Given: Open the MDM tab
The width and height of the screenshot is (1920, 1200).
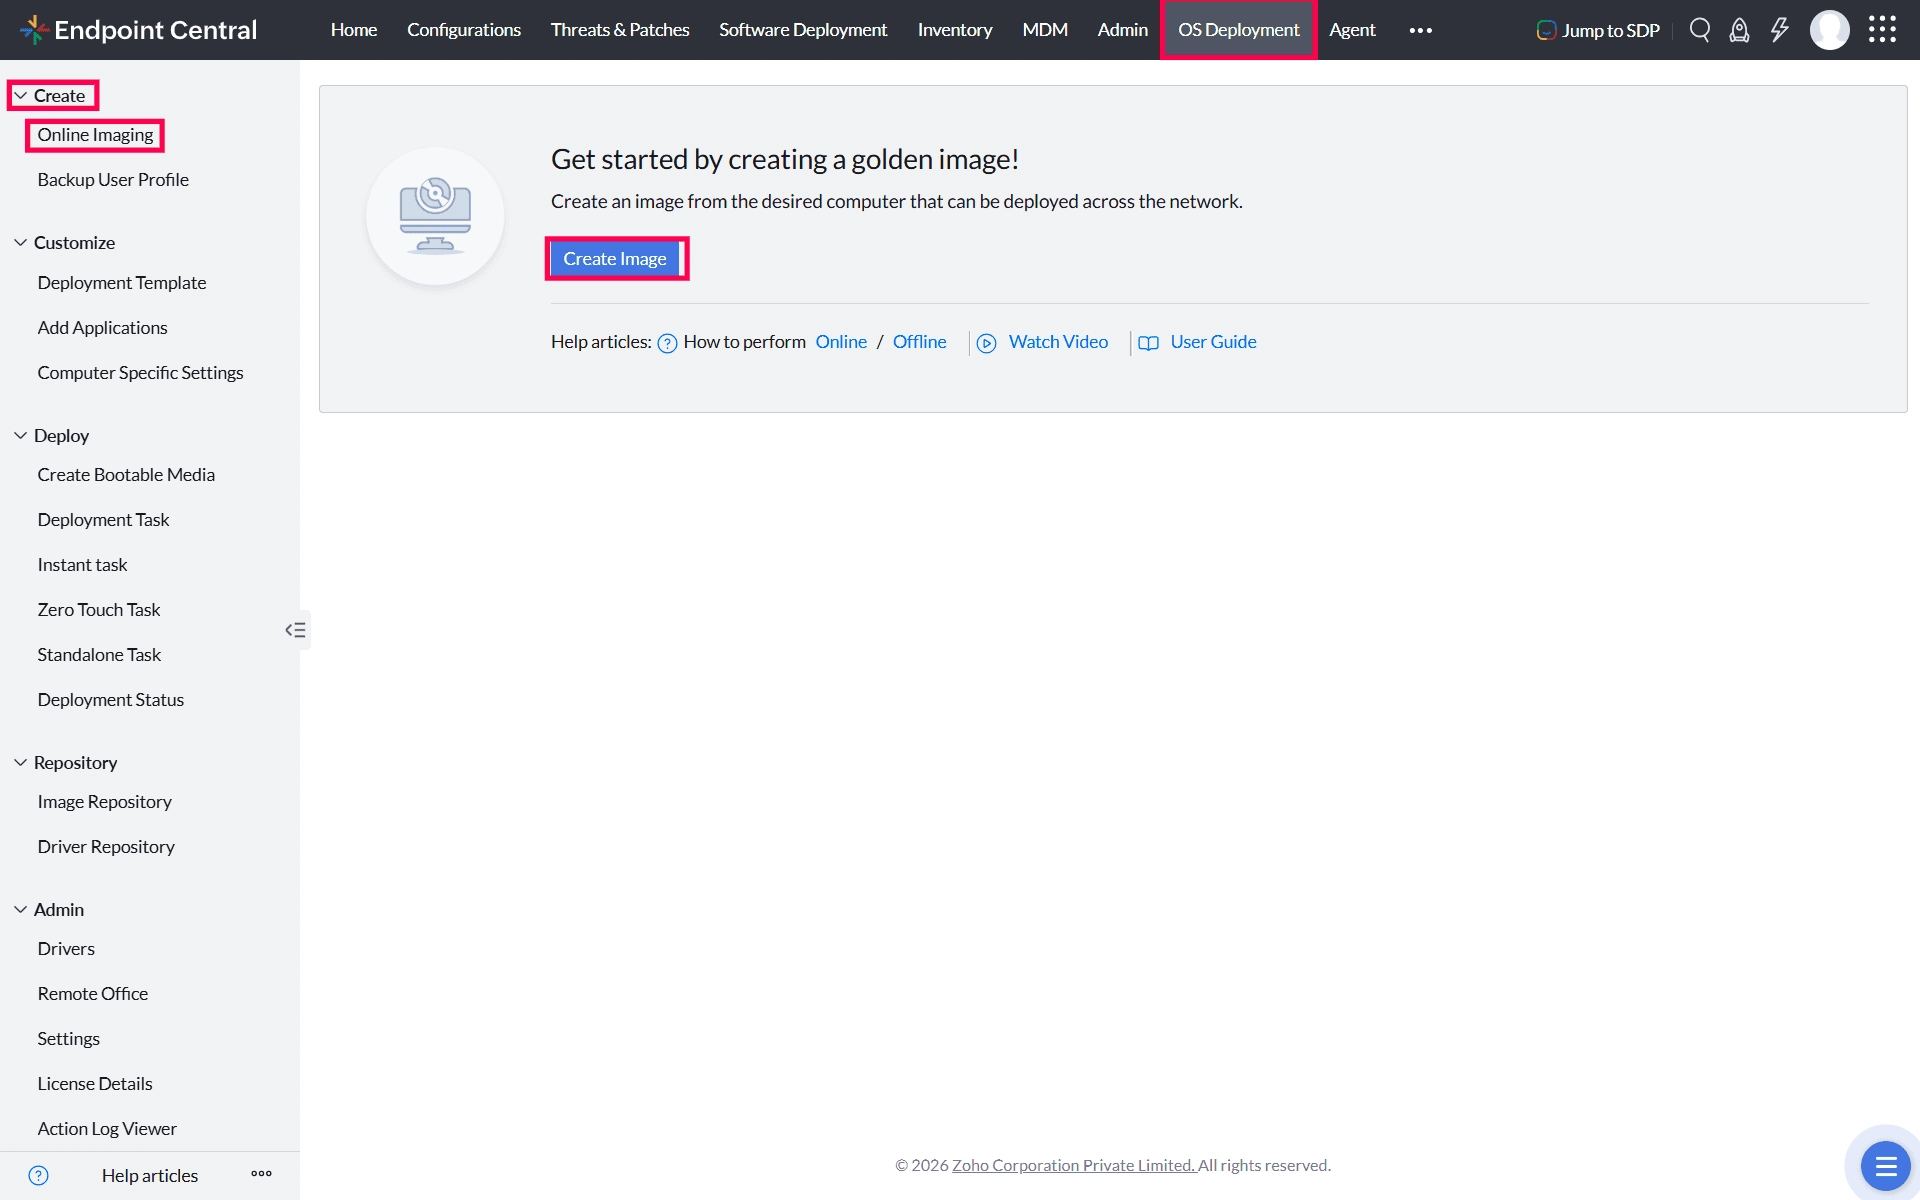Looking at the screenshot, I should point(1045,30).
